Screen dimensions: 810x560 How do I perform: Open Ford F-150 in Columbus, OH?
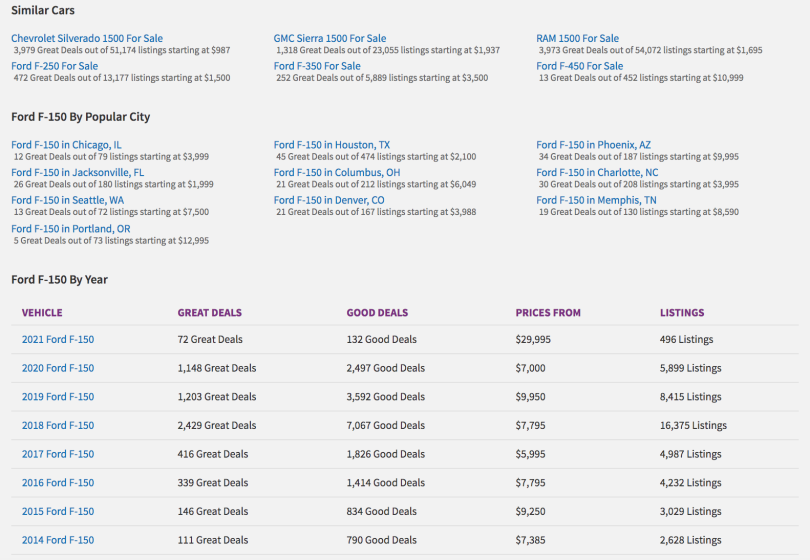click(x=337, y=173)
